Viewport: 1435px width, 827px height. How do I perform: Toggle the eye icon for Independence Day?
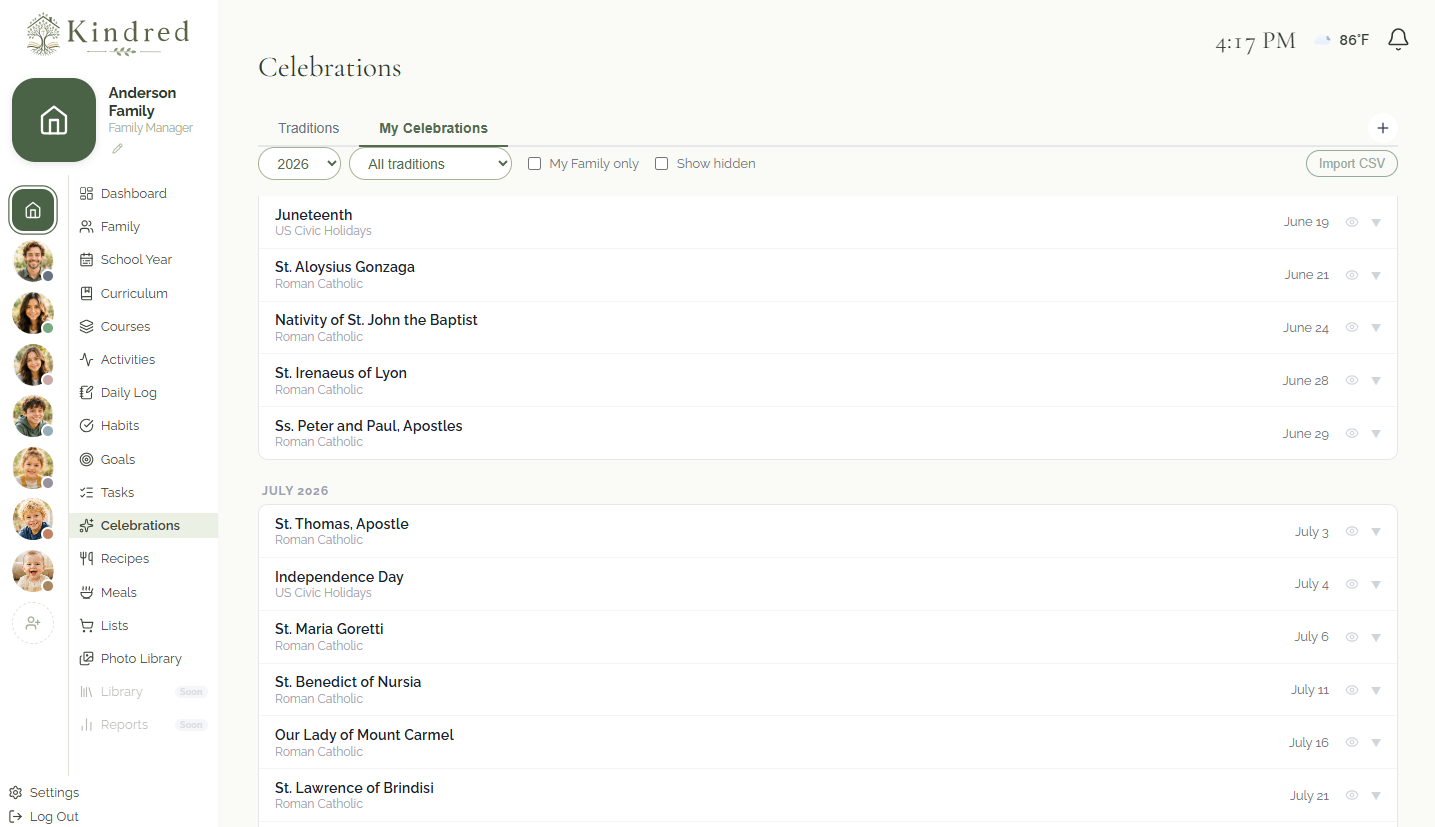(x=1352, y=583)
